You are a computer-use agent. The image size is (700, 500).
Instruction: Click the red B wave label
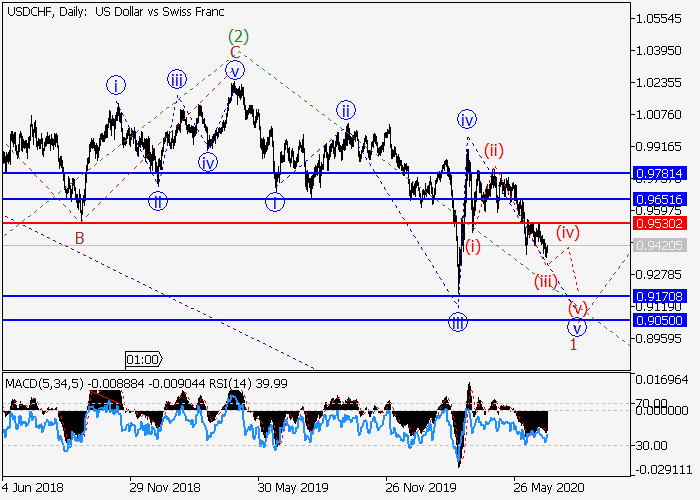tap(79, 237)
